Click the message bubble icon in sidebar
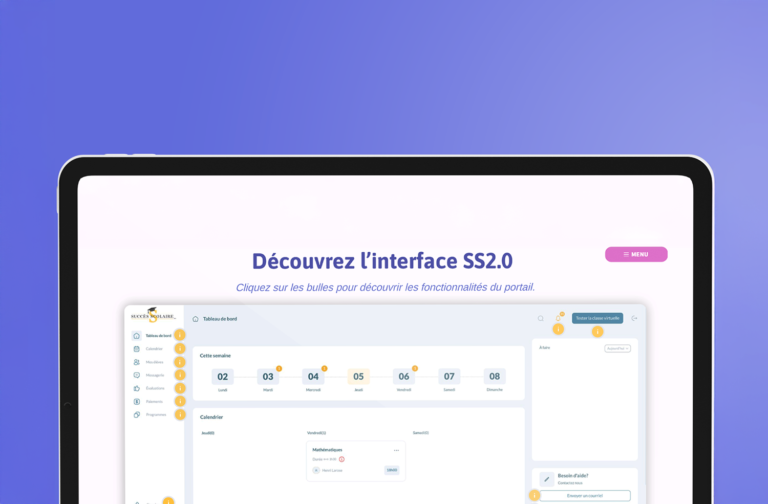 (x=137, y=375)
